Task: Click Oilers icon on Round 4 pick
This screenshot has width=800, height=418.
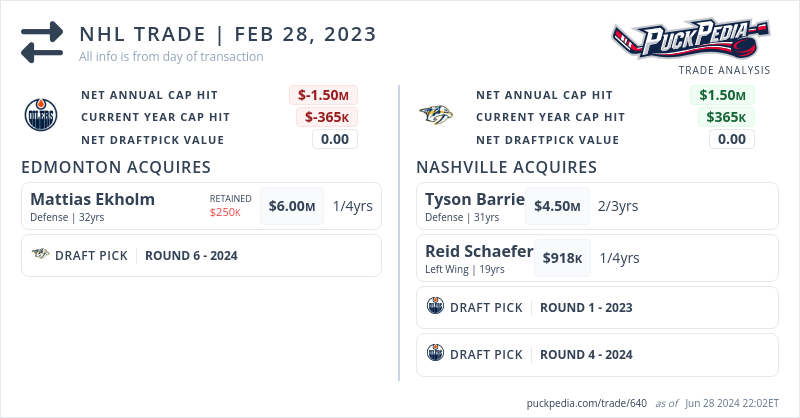Action: [x=435, y=354]
